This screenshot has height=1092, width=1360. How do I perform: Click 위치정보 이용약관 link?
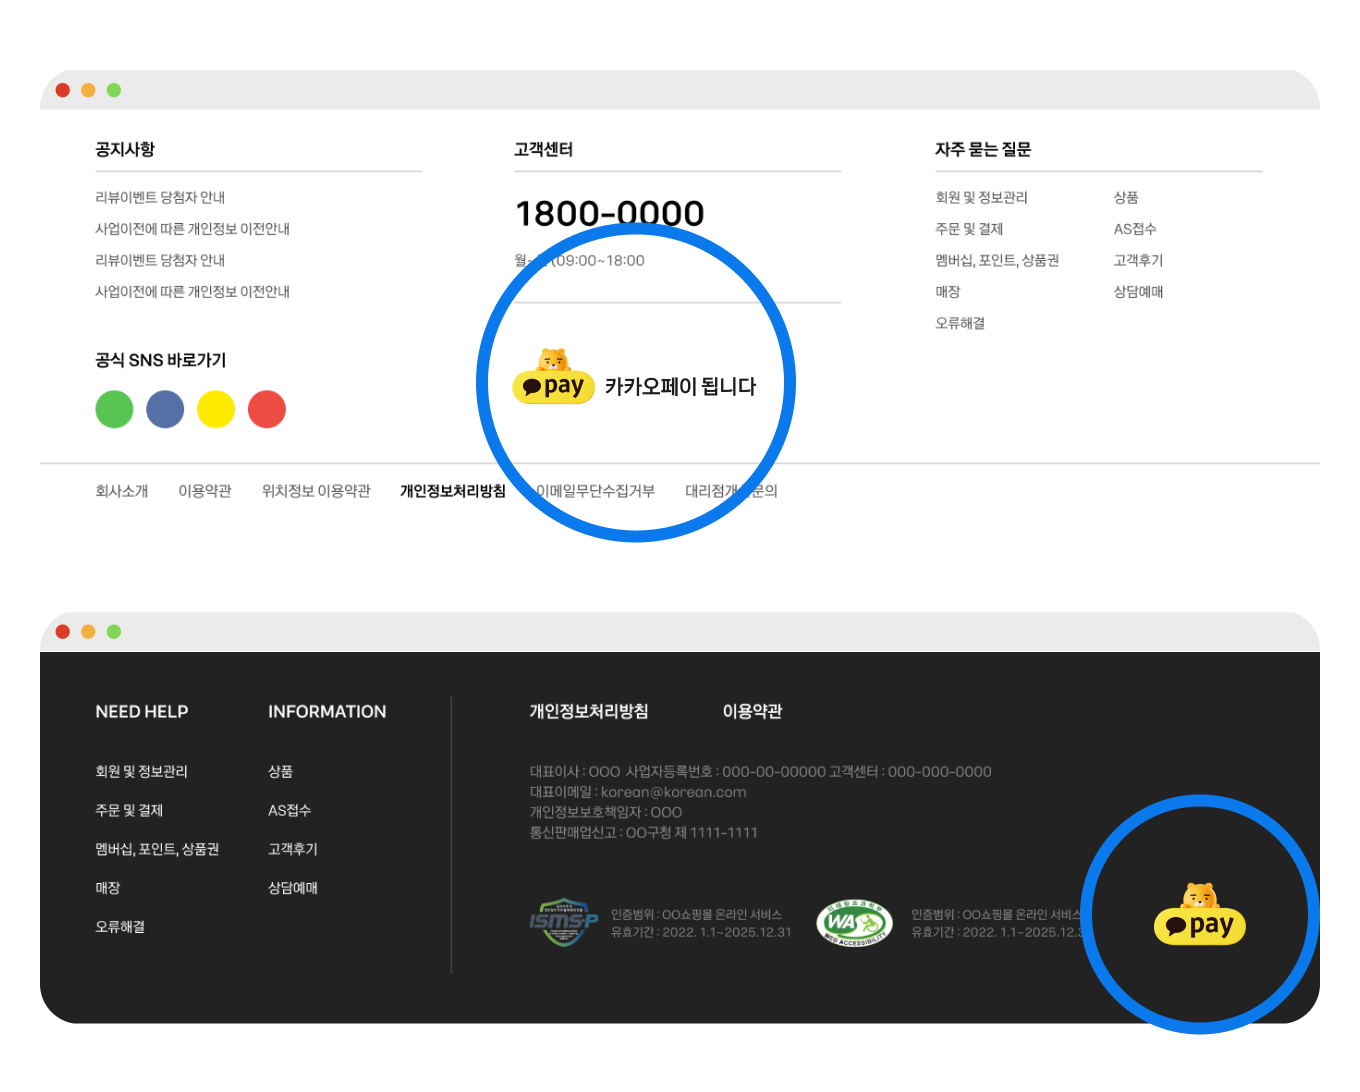click(x=316, y=491)
